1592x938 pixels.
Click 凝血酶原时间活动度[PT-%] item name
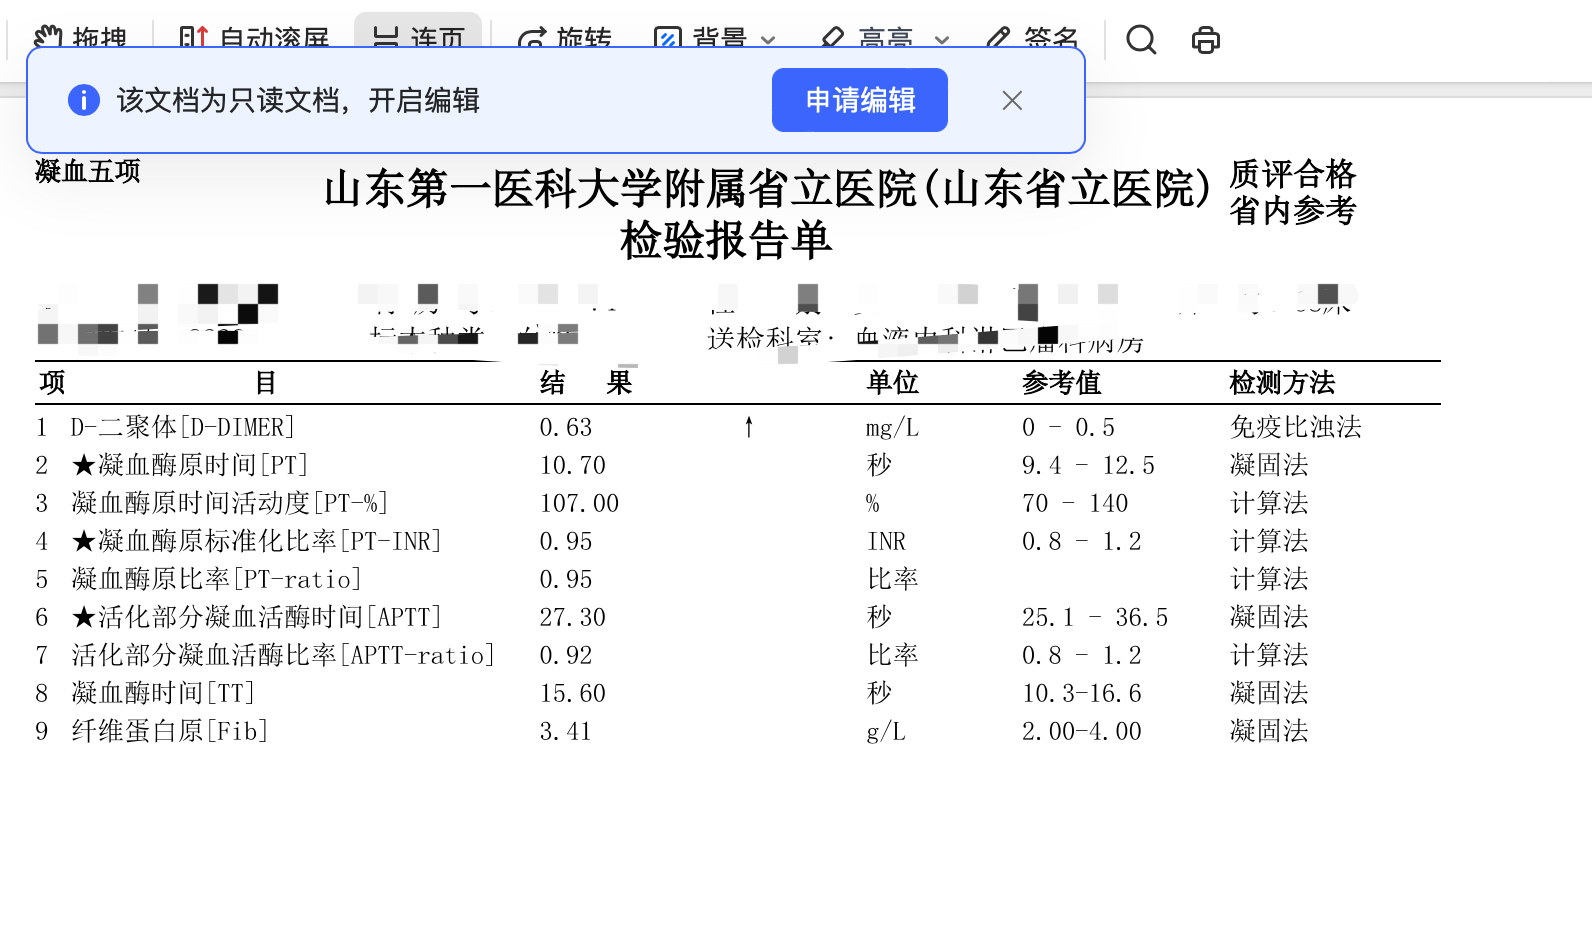point(229,503)
